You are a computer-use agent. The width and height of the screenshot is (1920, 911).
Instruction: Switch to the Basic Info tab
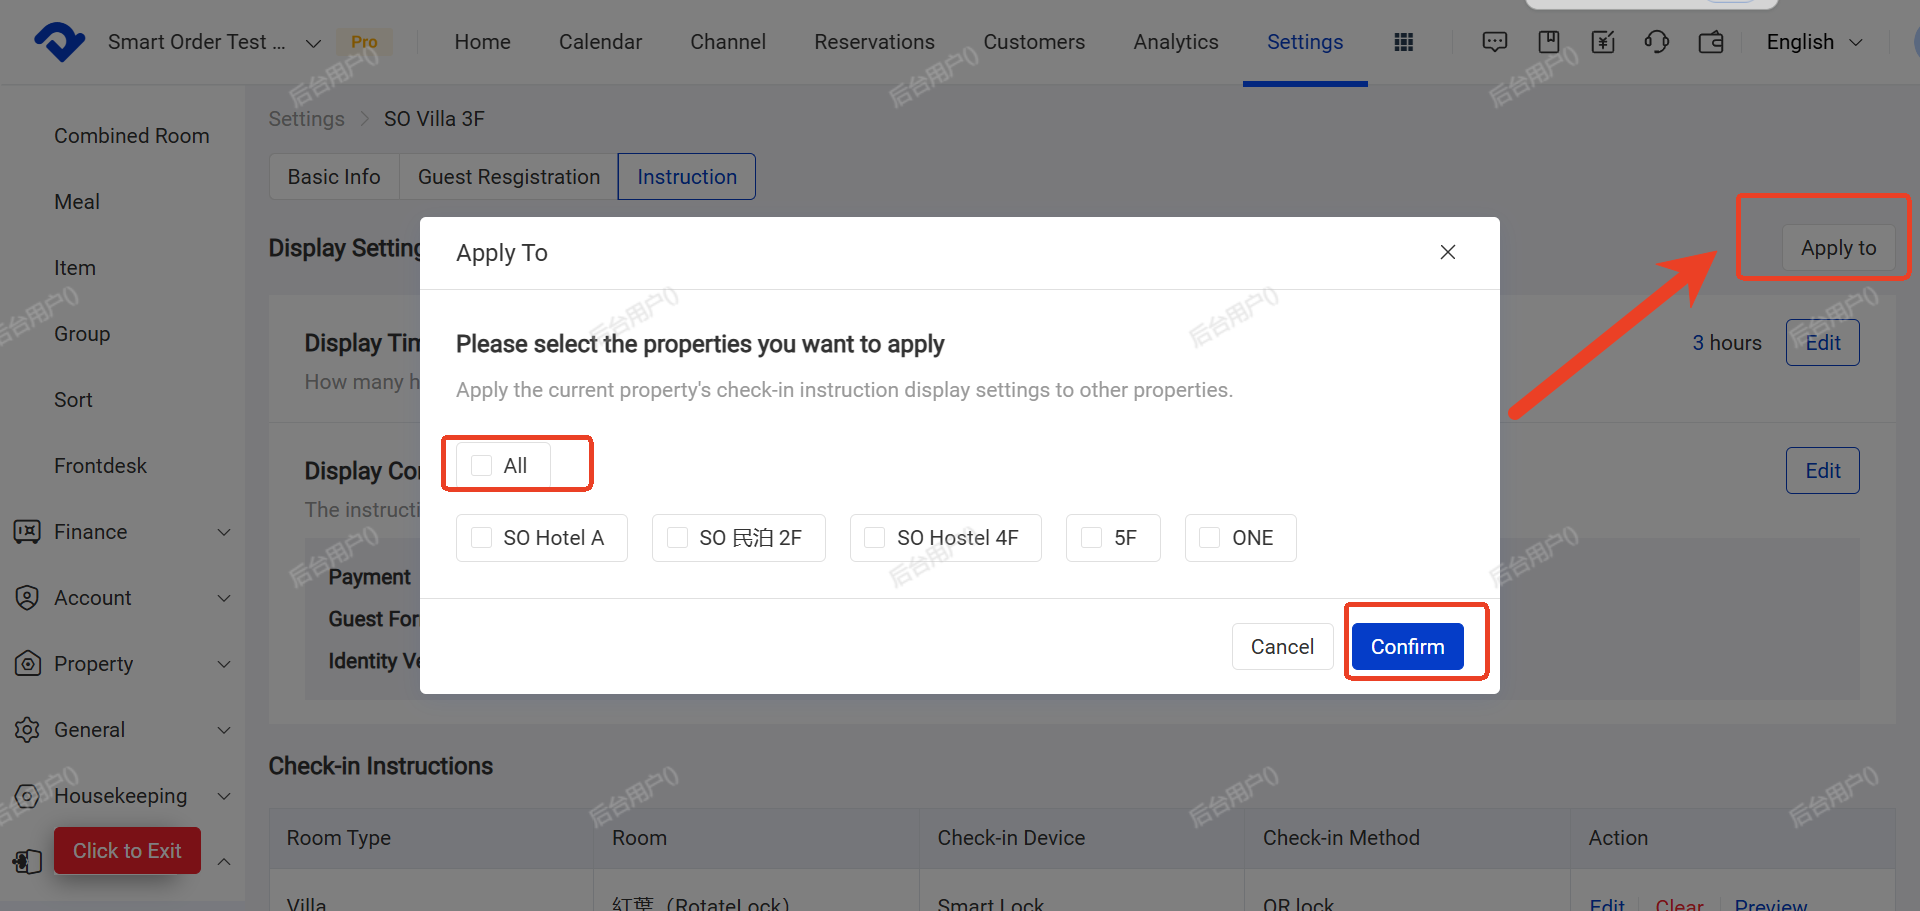pos(334,177)
